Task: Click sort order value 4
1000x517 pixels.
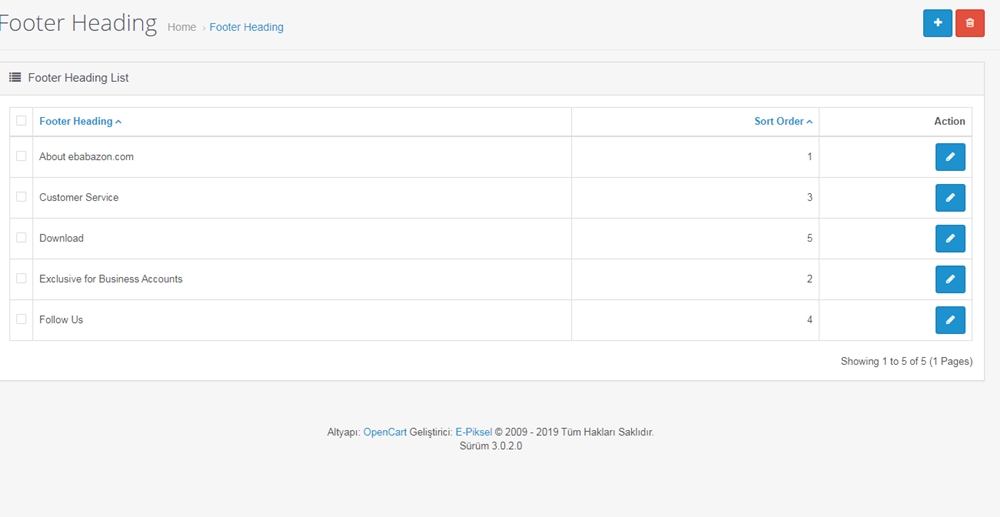Action: [x=810, y=319]
